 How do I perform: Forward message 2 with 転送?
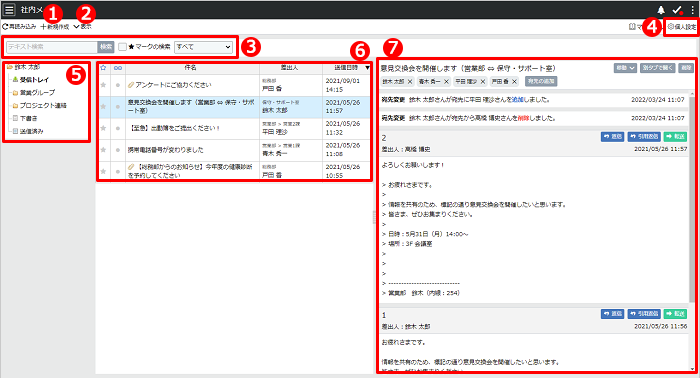click(675, 137)
